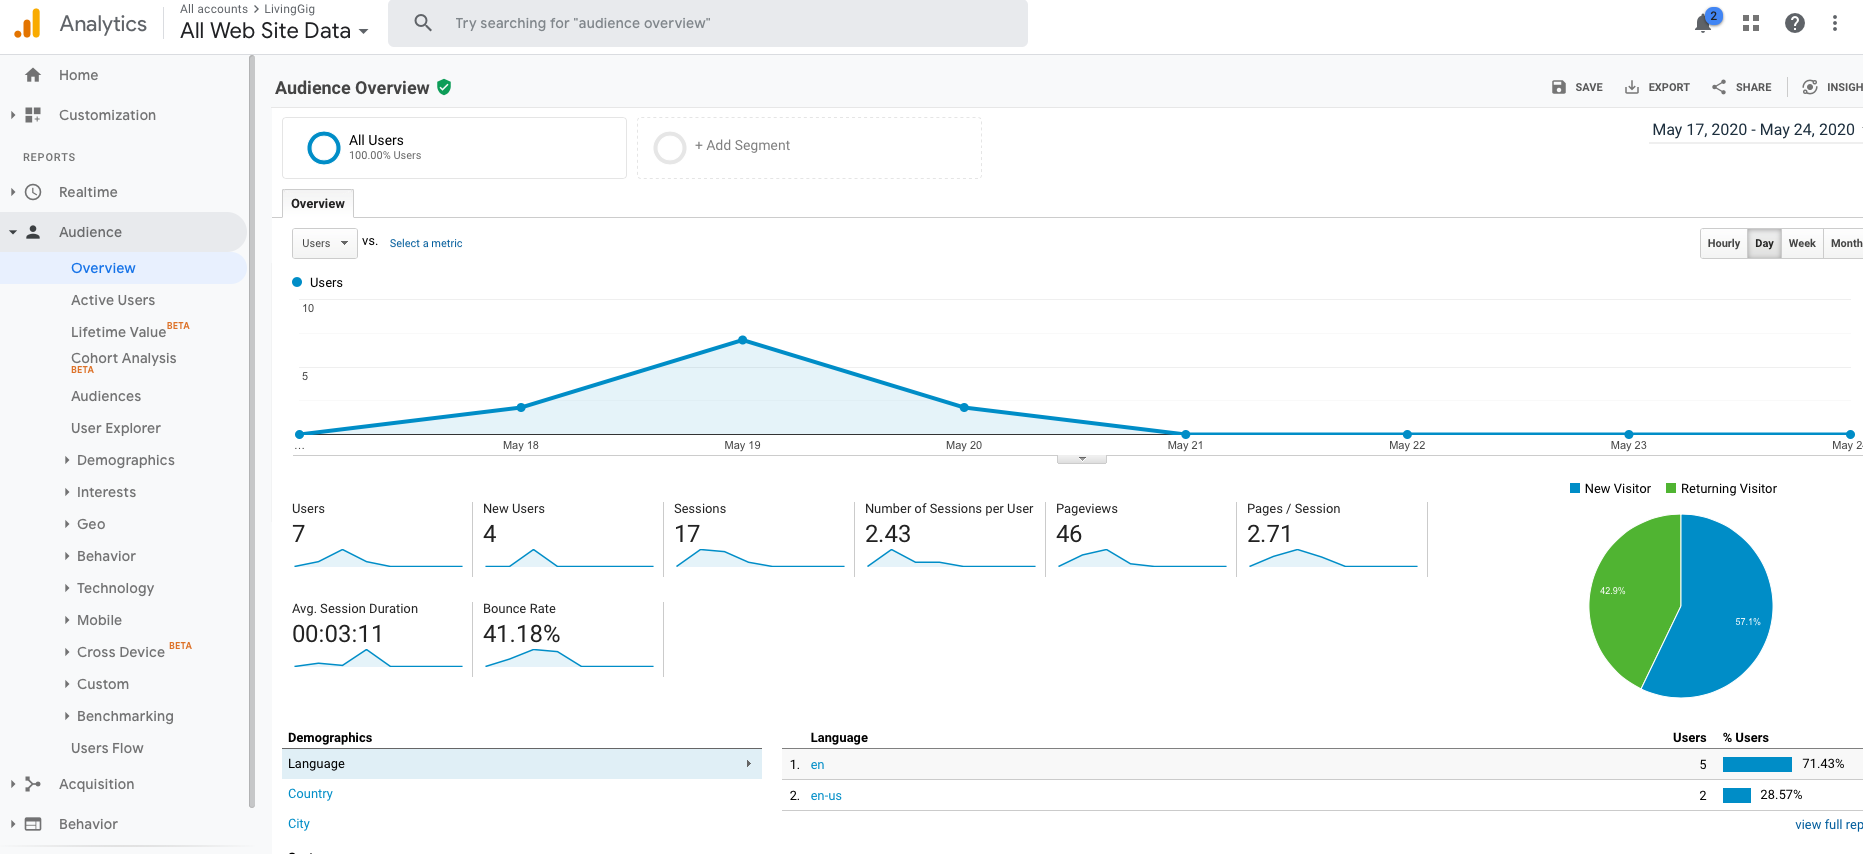Click the Country demographics link
Image resolution: width=1863 pixels, height=854 pixels.
coord(310,794)
